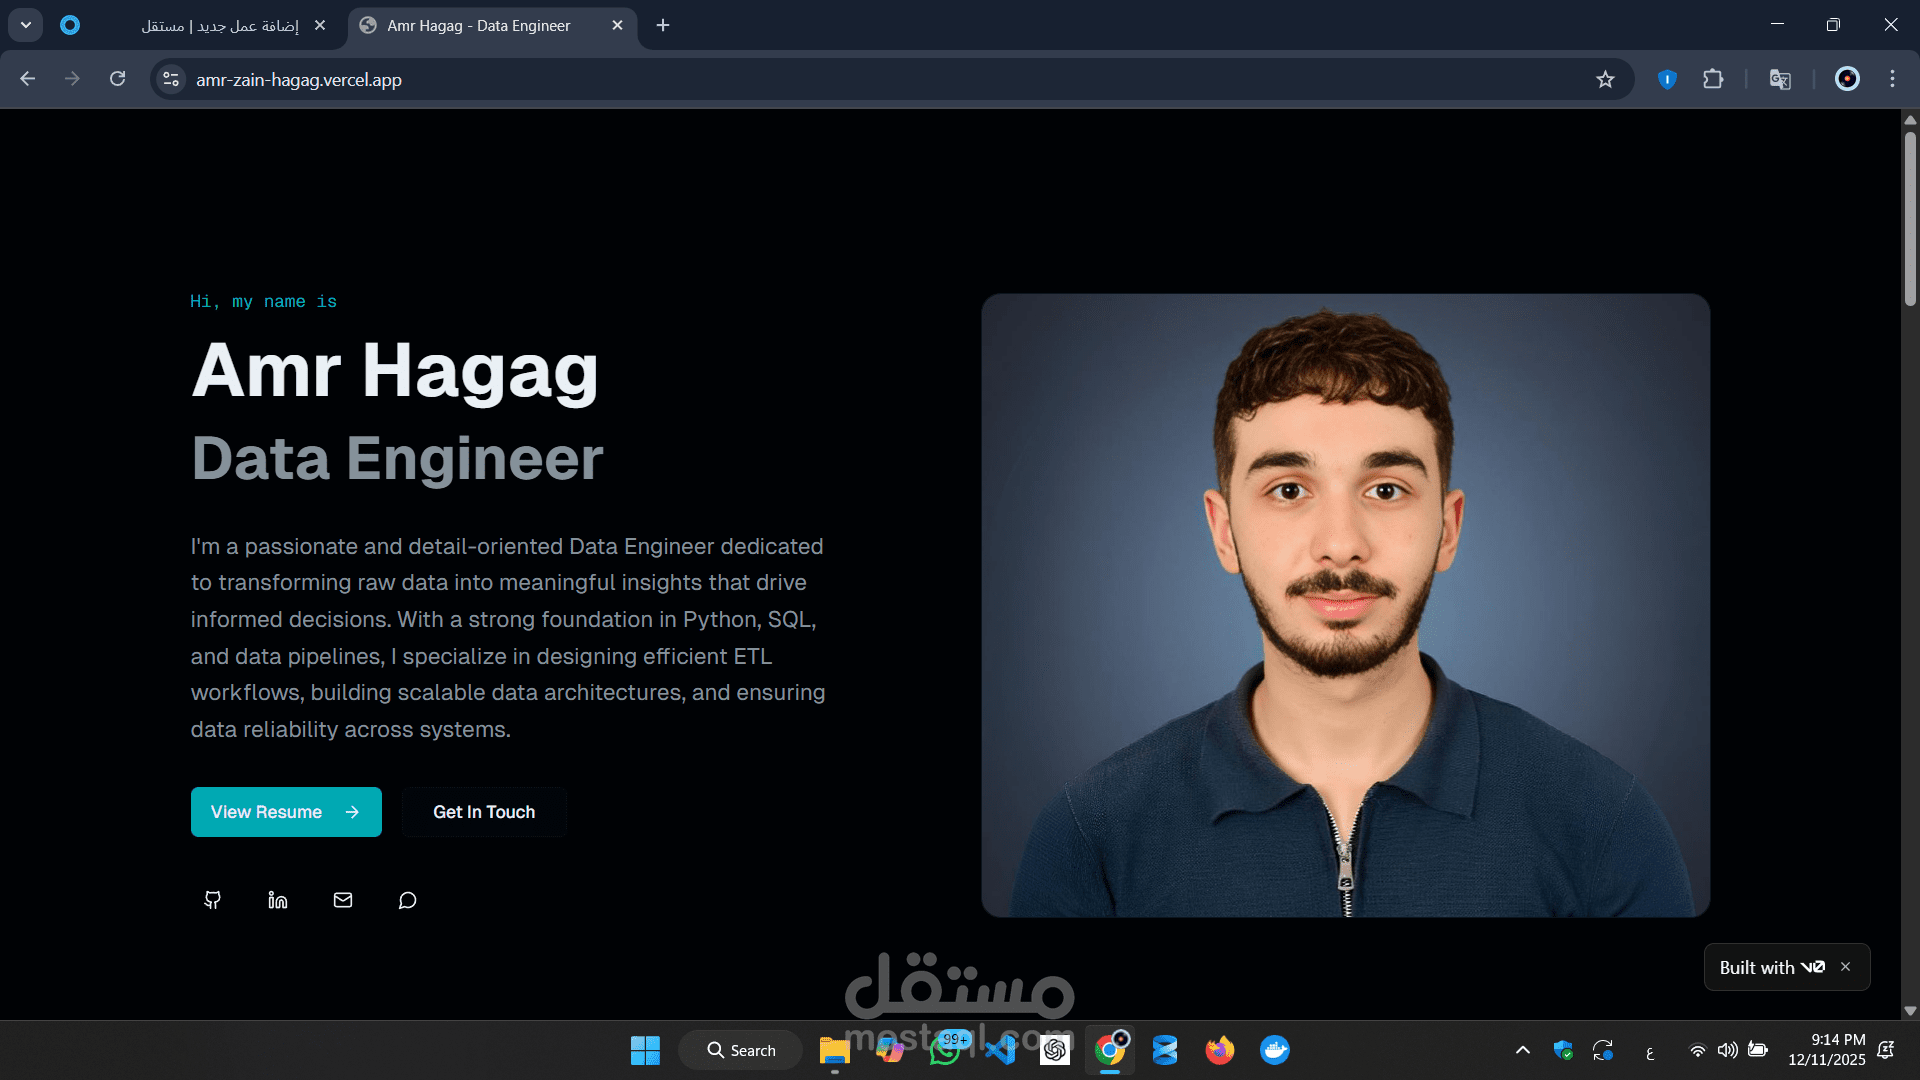Viewport: 1920px width, 1080px height.
Task: Click the page vertical scrollbar thumb
Action: (x=1910, y=218)
